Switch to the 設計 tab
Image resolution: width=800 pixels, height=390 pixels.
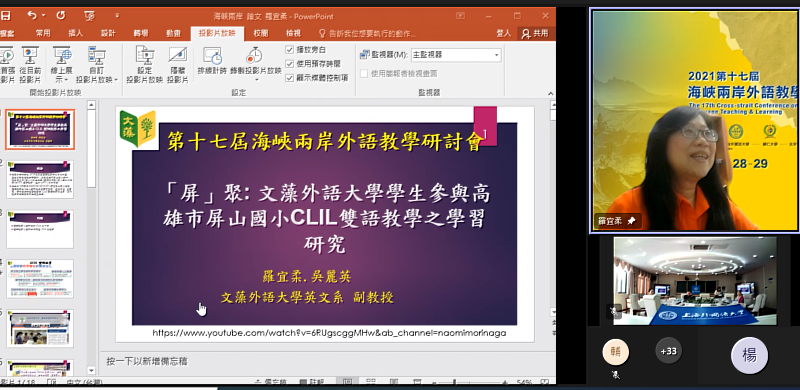108,33
